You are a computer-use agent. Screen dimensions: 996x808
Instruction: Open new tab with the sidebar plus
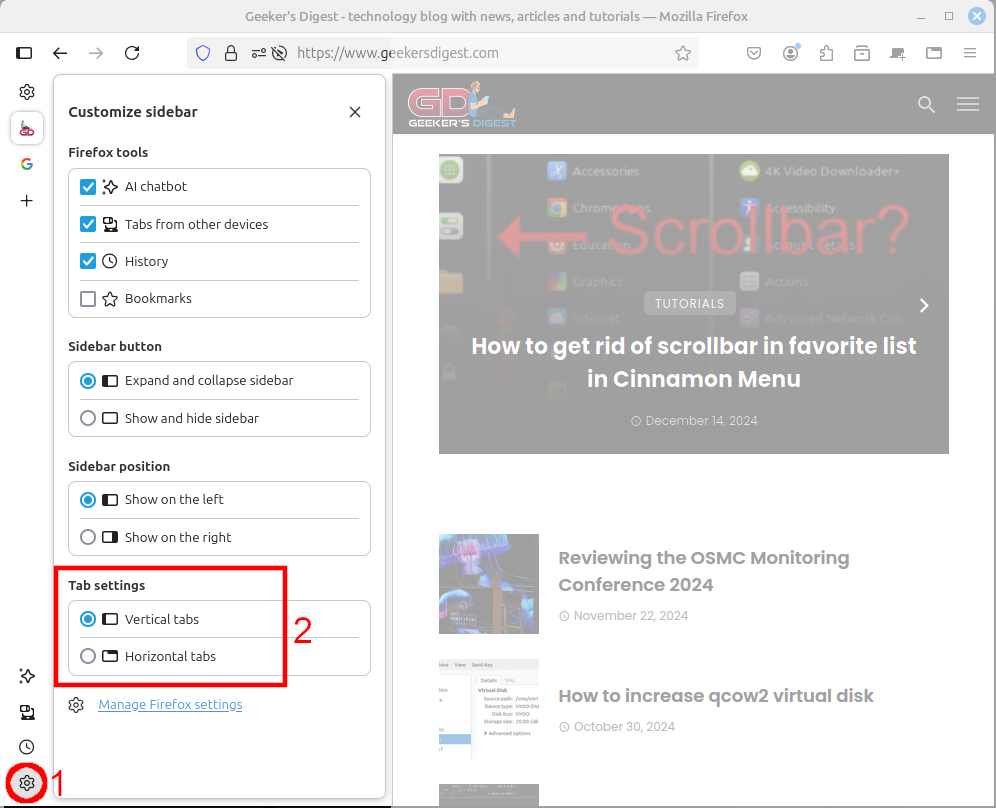pos(27,201)
